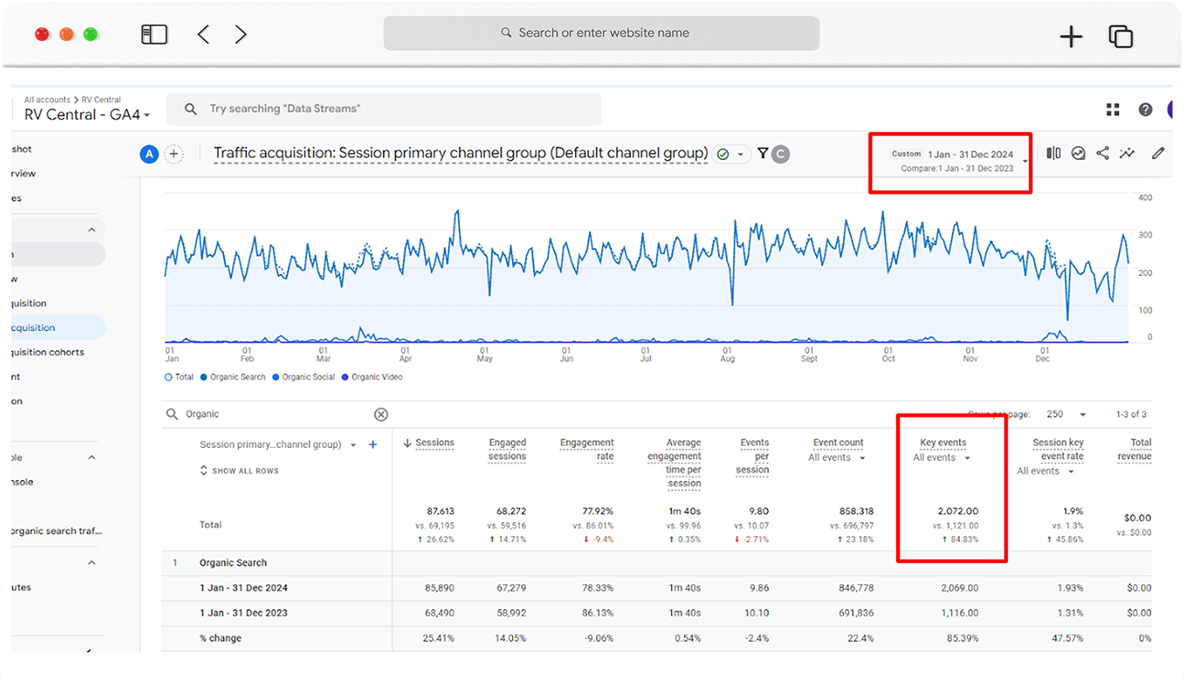Image resolution: width=1184 pixels, height=695 pixels.
Task: Click the All accounts breadcrumb link
Action: point(47,100)
